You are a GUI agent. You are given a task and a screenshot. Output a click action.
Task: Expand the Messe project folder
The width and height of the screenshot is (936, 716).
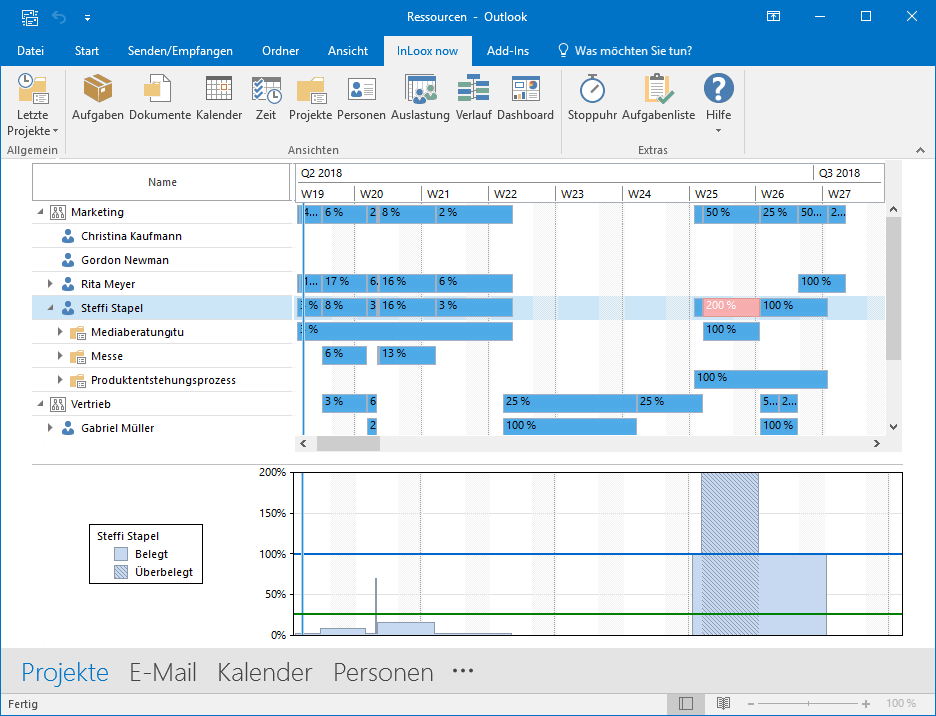click(60, 356)
